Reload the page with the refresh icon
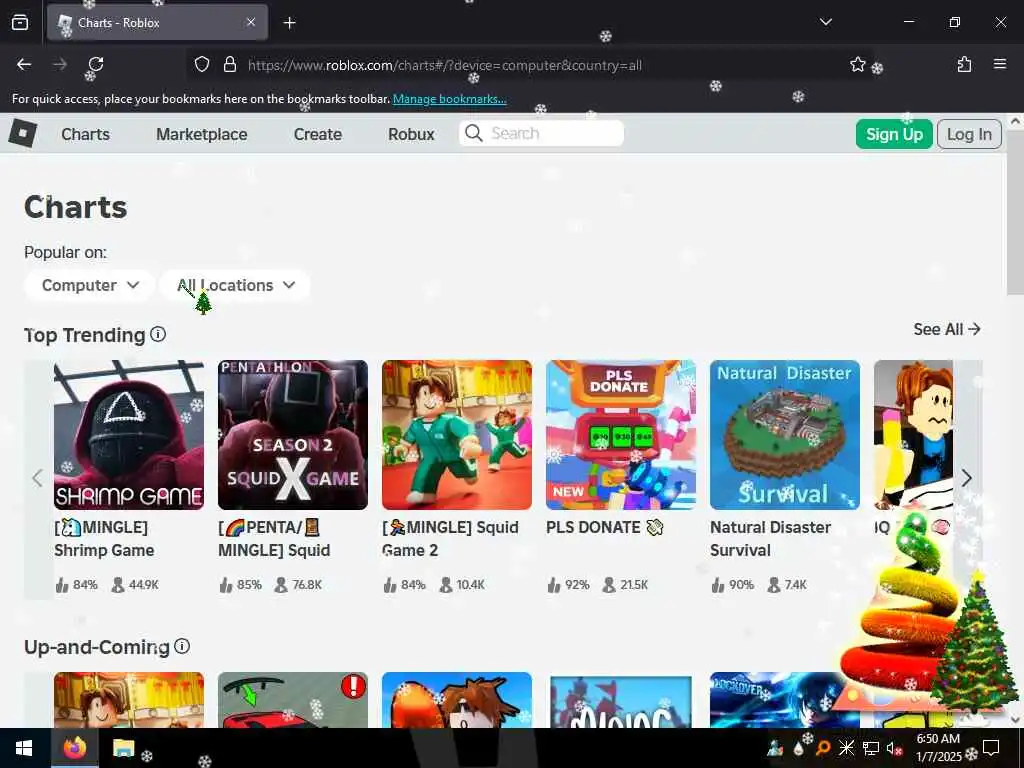This screenshot has width=1024, height=768. point(96,64)
